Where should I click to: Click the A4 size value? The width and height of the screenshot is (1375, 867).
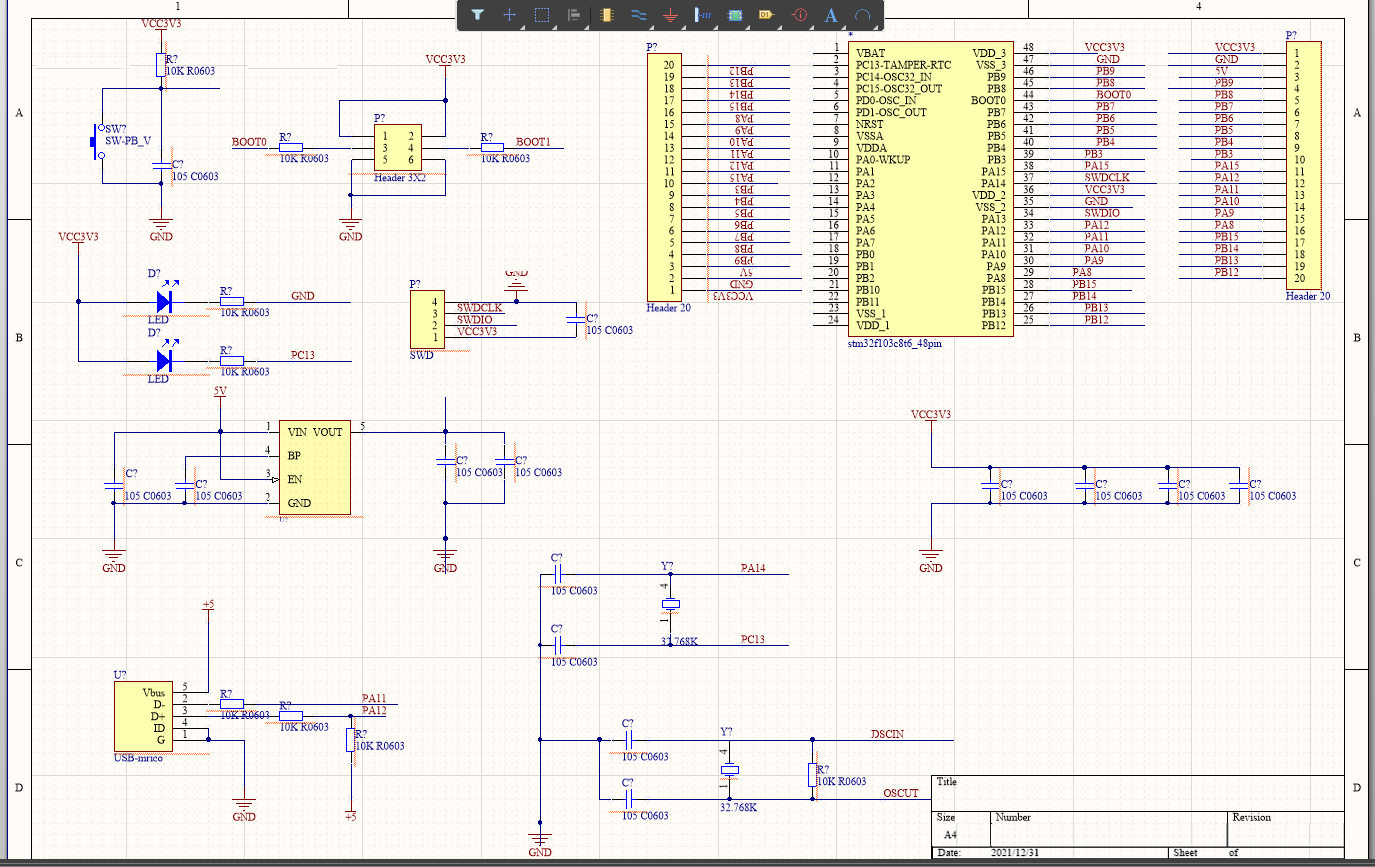click(x=951, y=834)
